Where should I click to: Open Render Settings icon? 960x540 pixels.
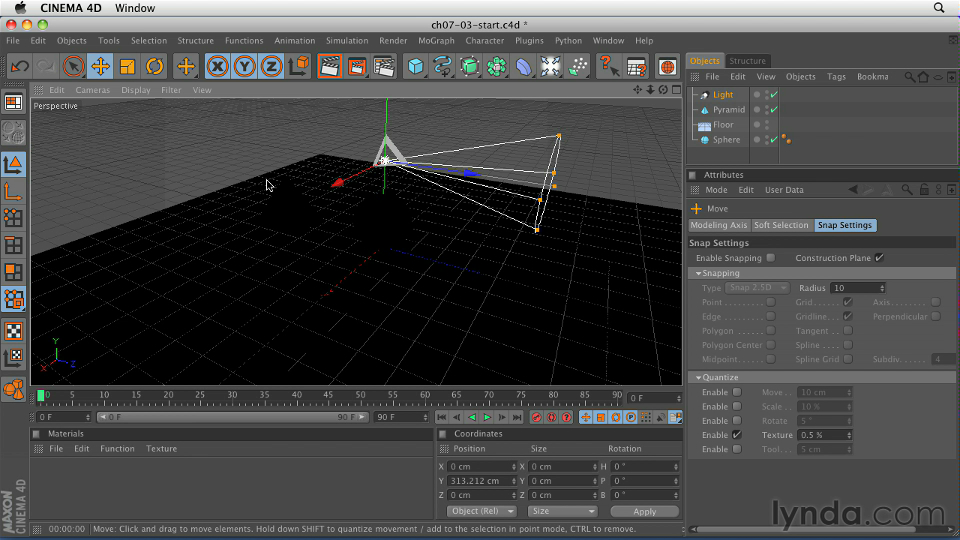(x=384, y=66)
